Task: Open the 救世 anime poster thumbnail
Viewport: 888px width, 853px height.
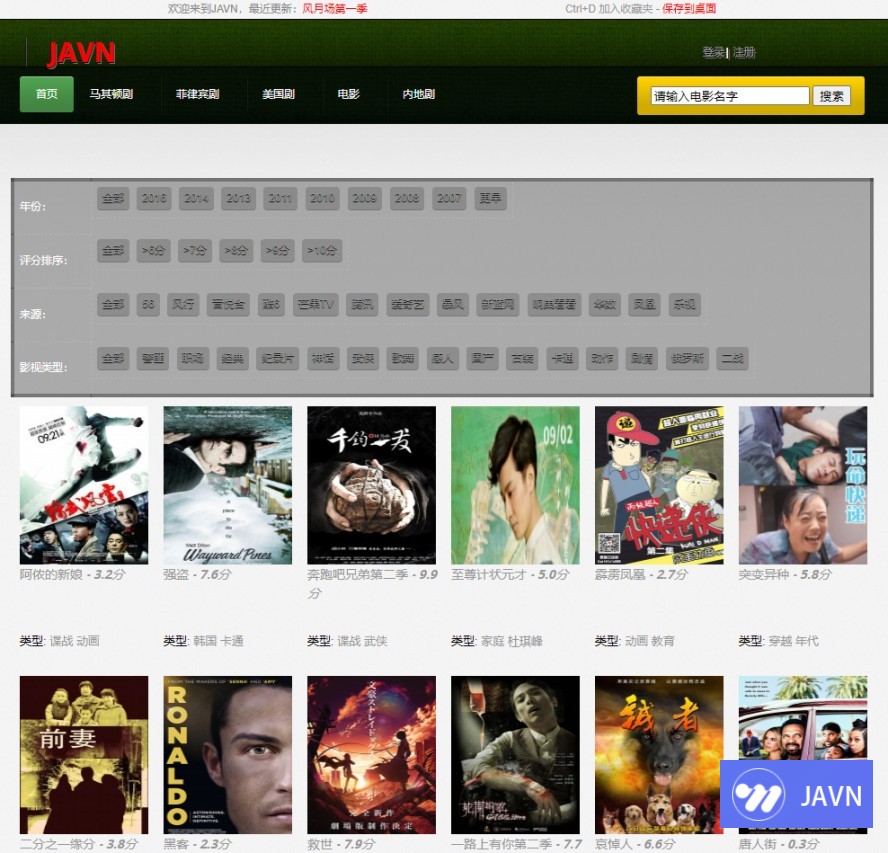Action: pos(372,754)
